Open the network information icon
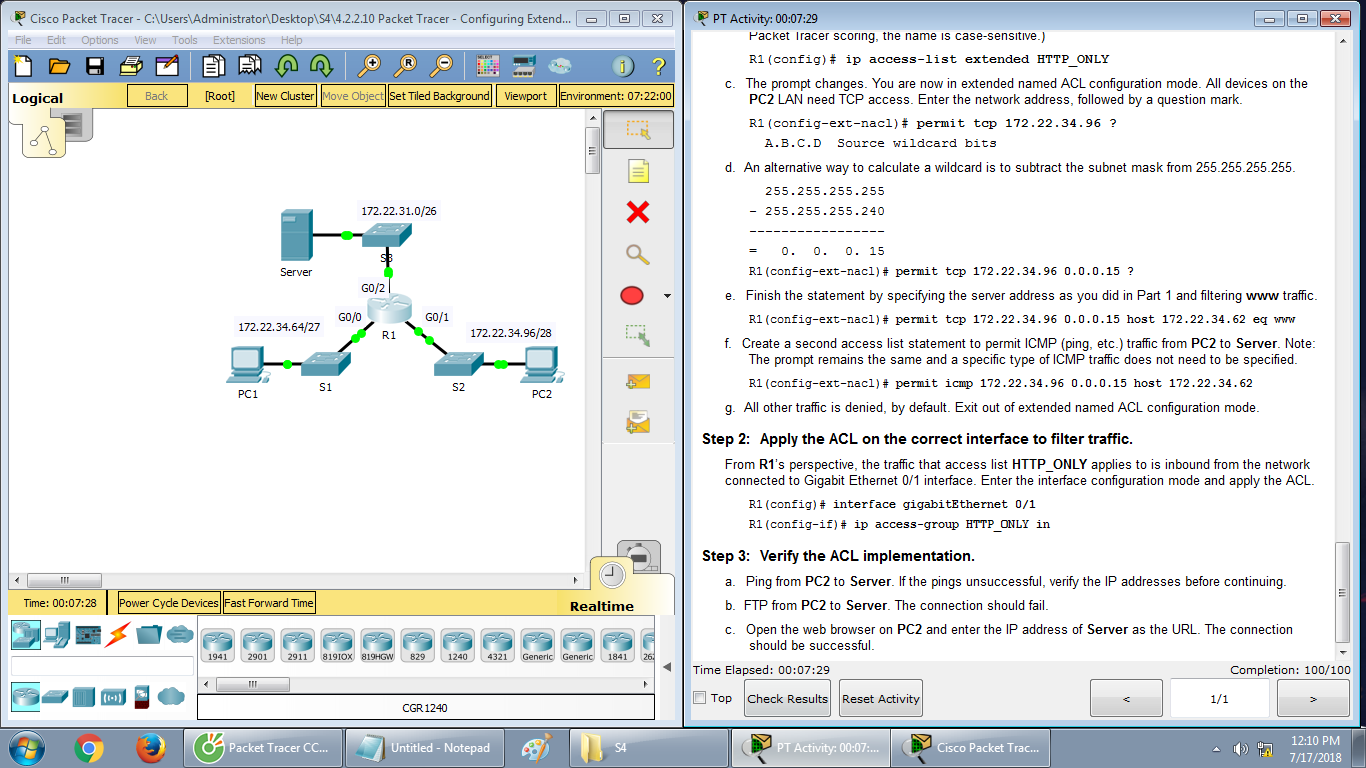Screen dimensions: 1366x768 coord(623,66)
